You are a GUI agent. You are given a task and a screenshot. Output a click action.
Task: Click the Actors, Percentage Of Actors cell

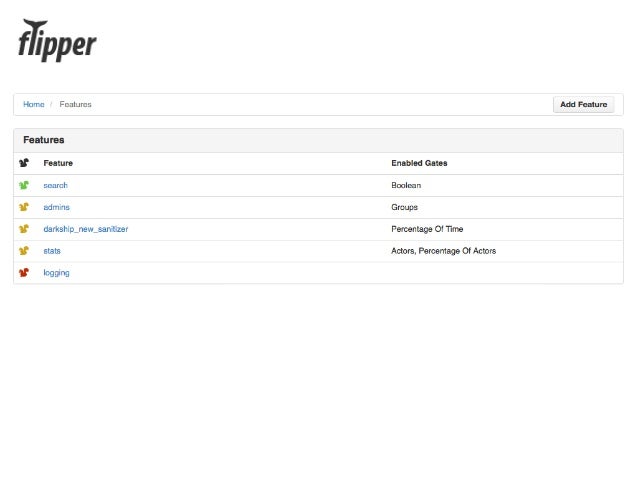[x=444, y=251]
